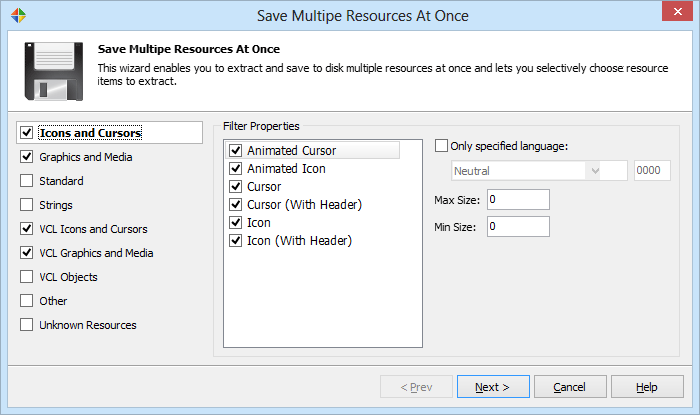The width and height of the screenshot is (700, 415).
Task: Click the Min Size input field
Action: [x=517, y=227]
